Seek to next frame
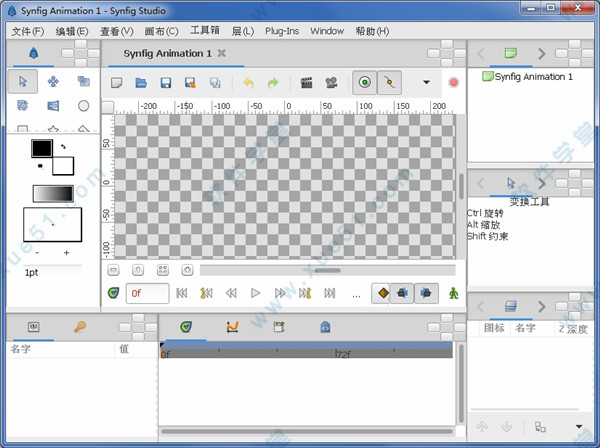 click(x=280, y=293)
